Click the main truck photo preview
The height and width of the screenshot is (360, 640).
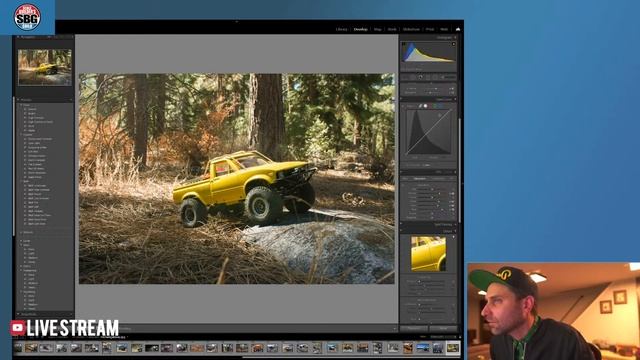(237, 179)
